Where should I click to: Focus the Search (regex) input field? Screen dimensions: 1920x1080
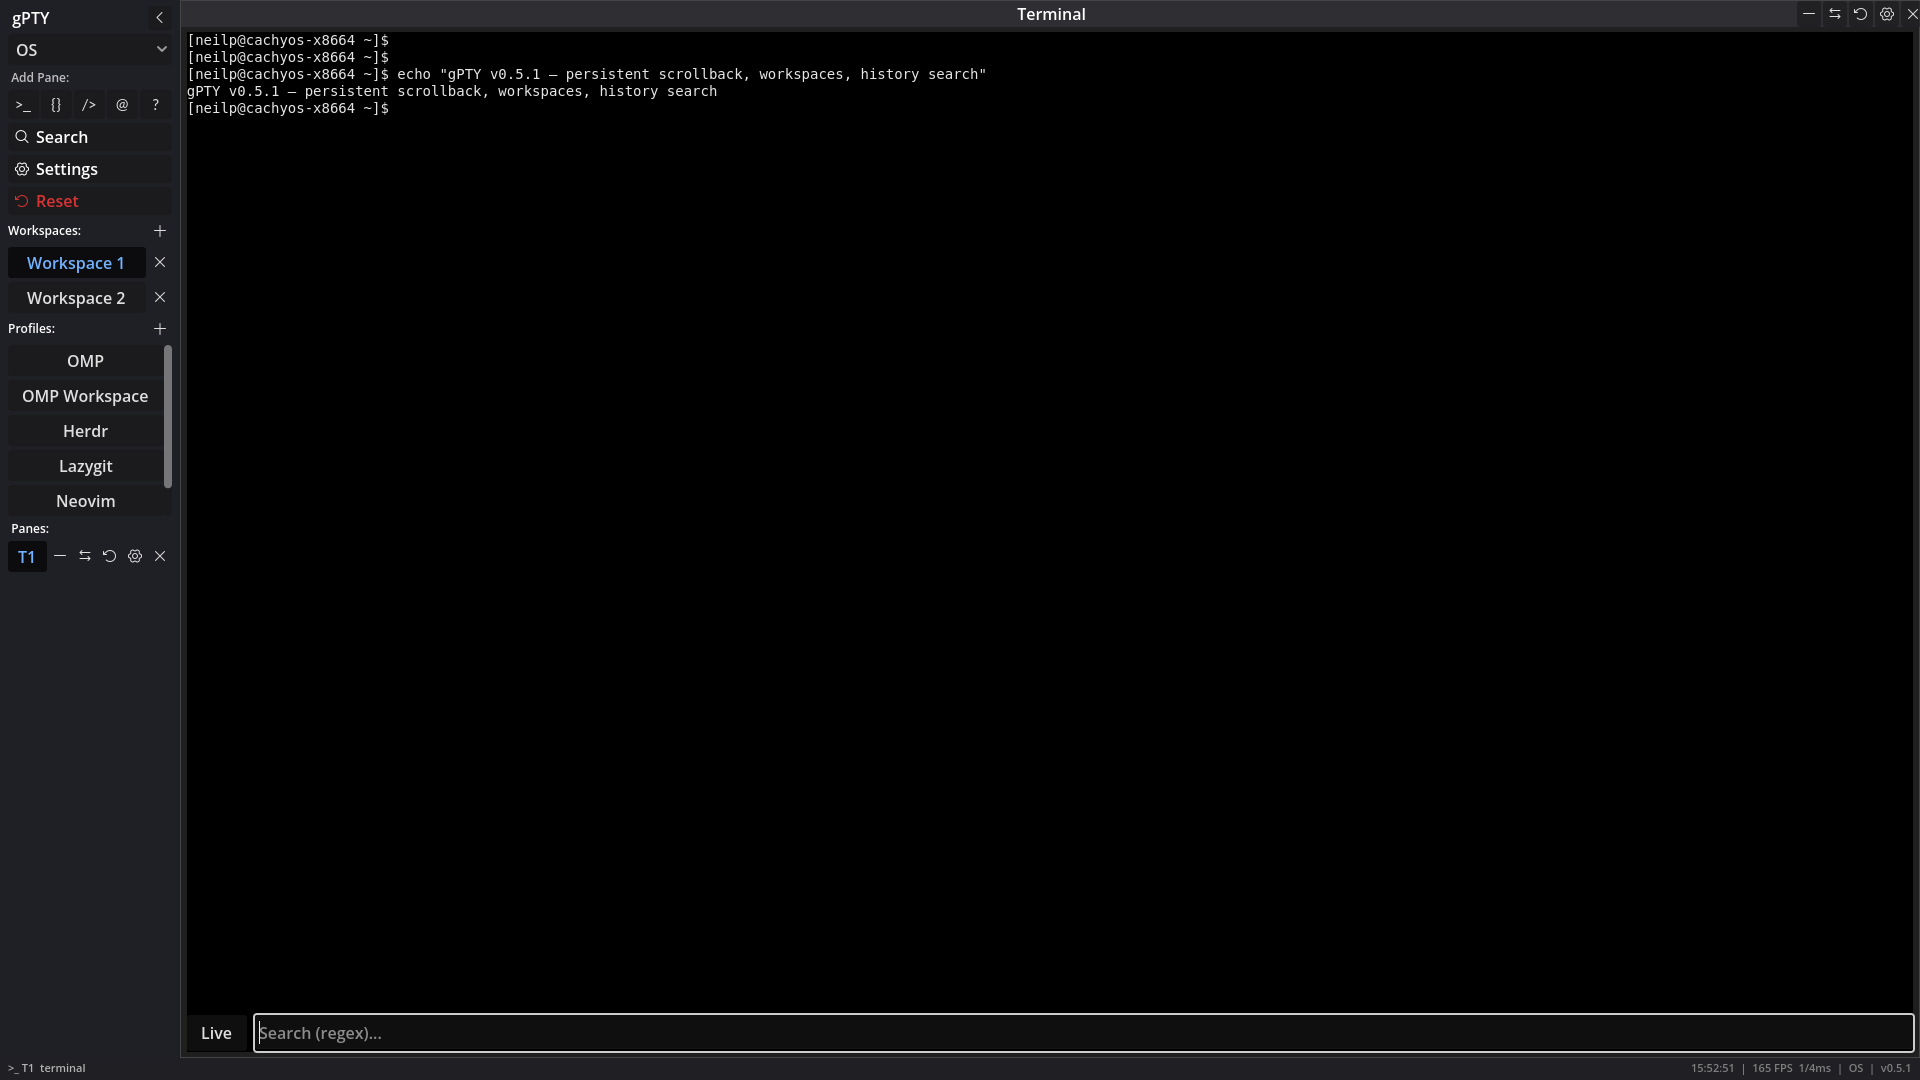coord(1084,1033)
